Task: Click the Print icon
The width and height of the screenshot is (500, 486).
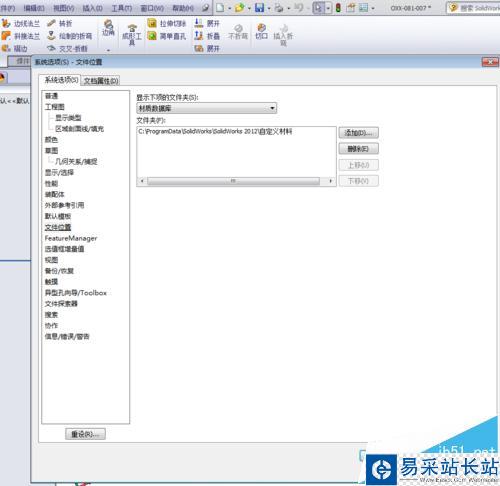Action: click(x=279, y=7)
